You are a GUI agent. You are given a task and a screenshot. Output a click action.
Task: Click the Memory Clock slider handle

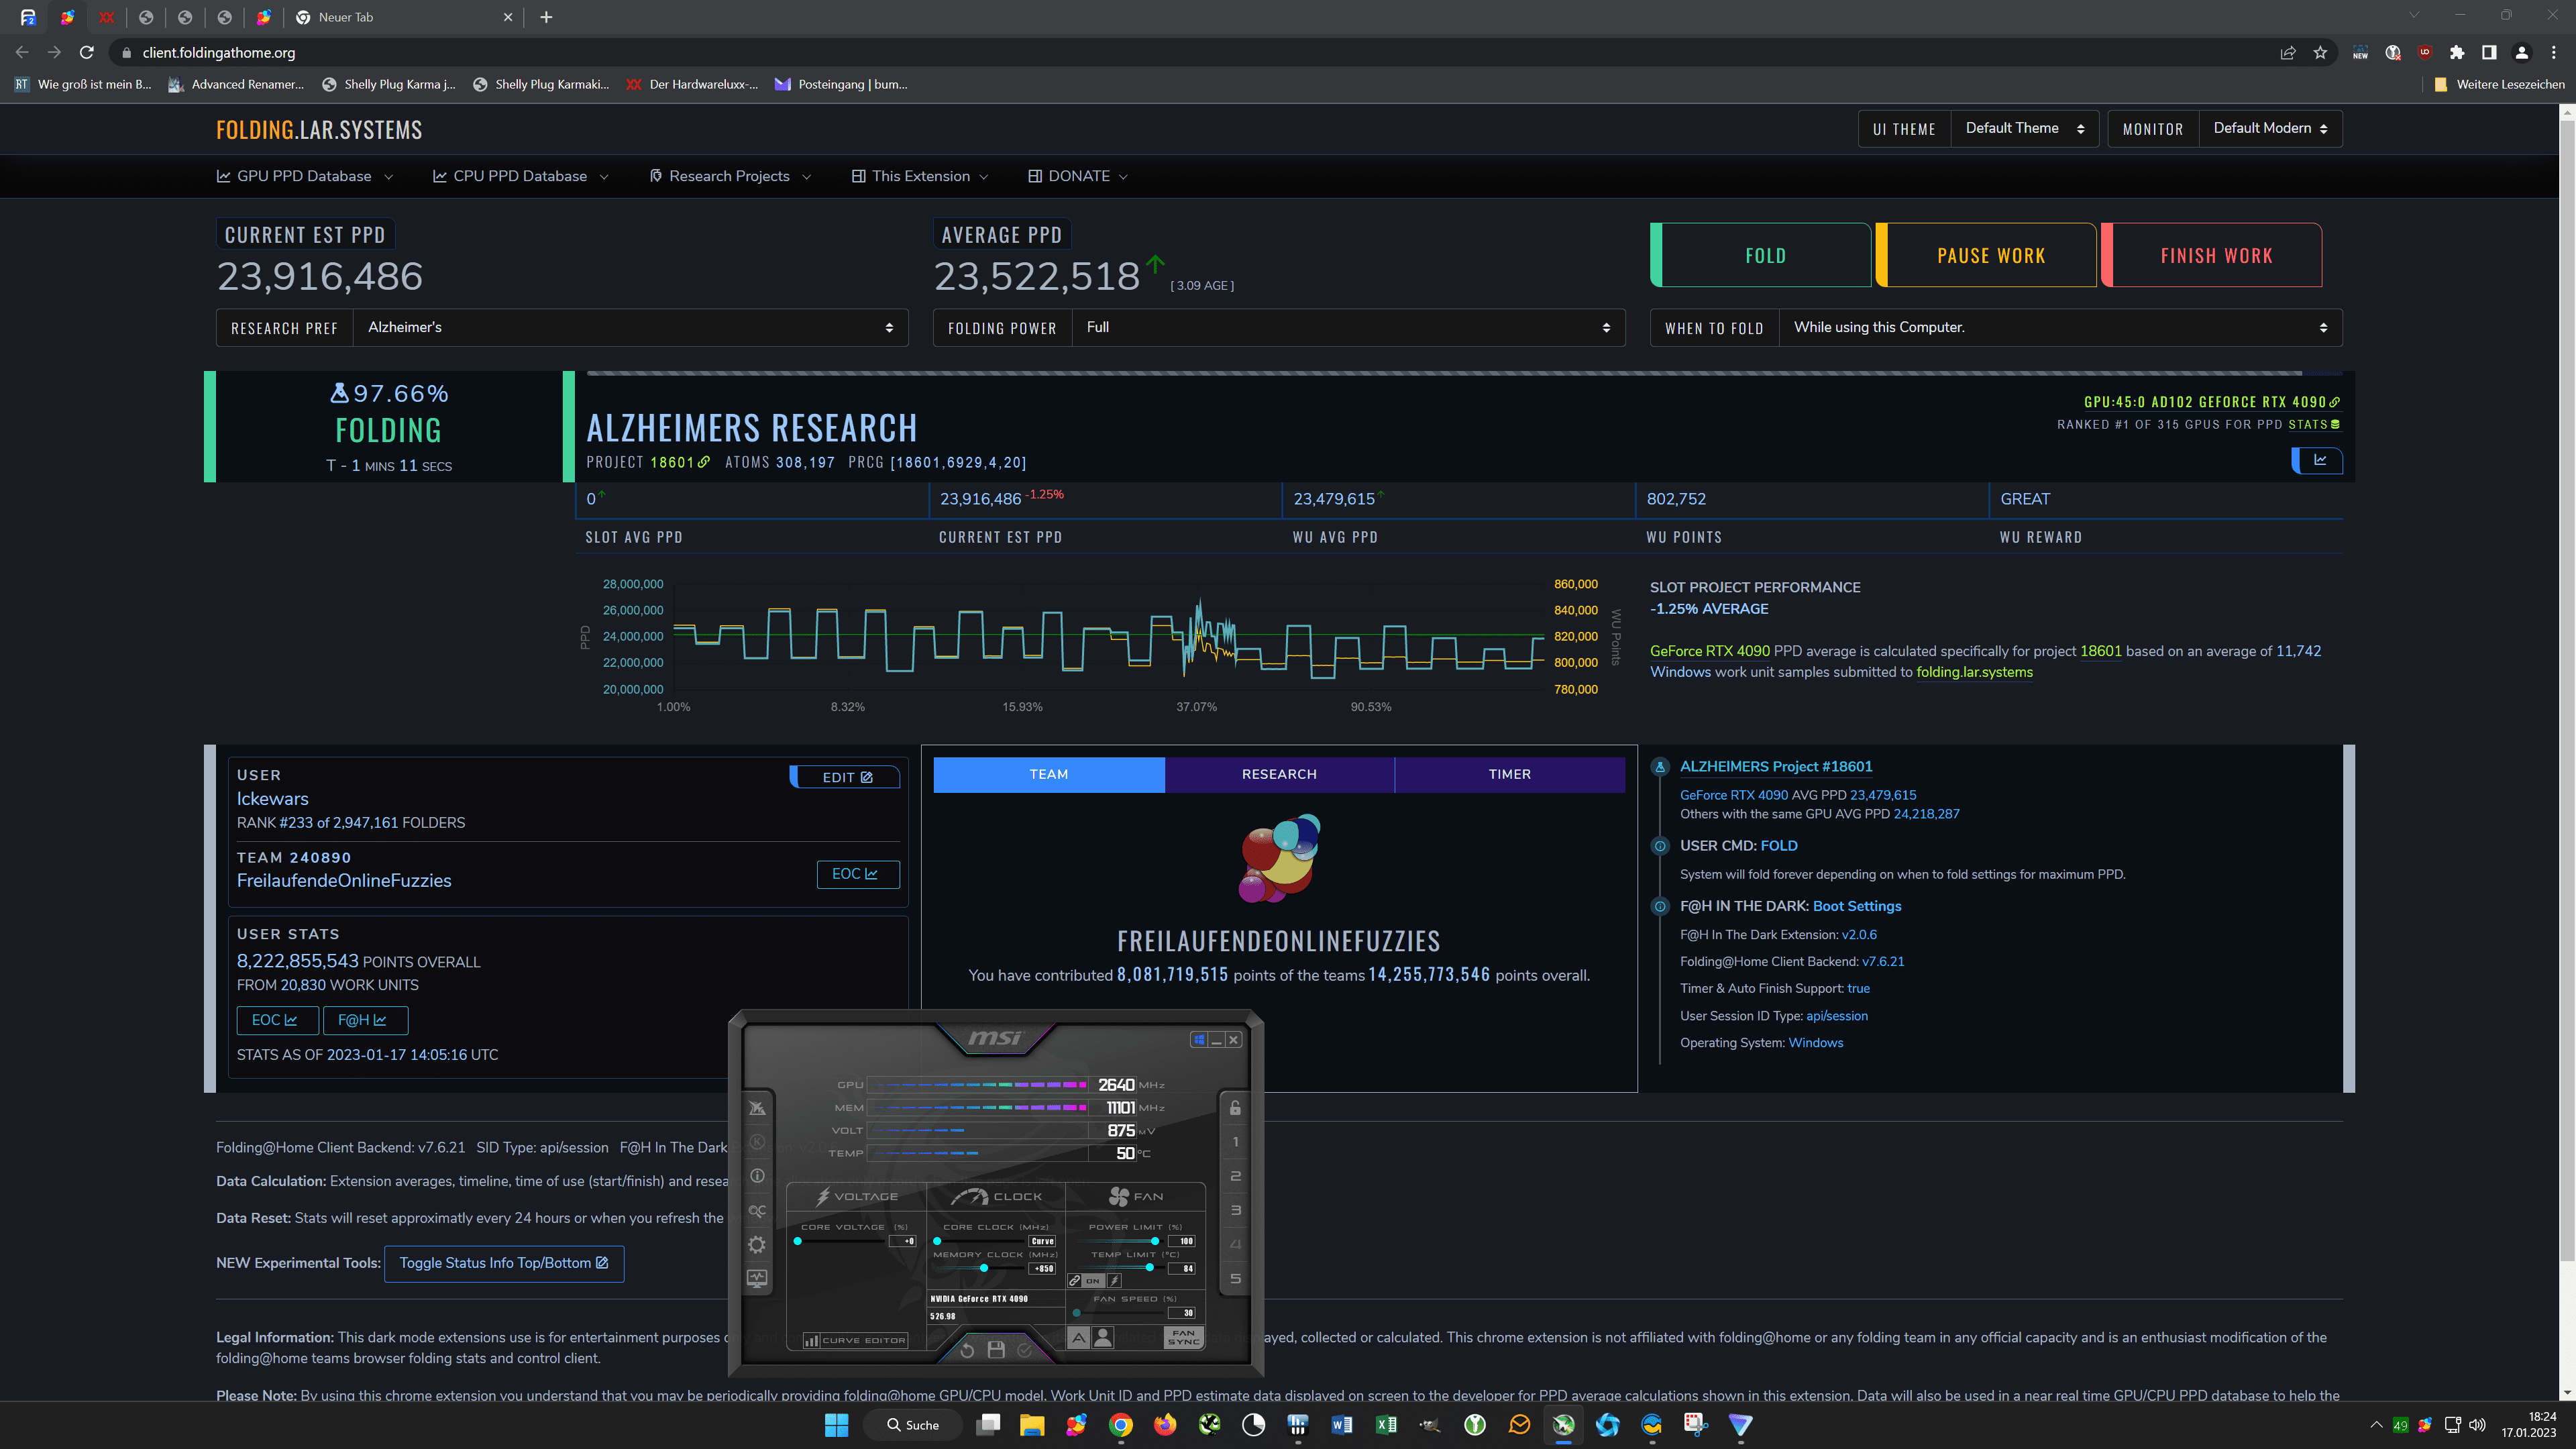point(984,1268)
